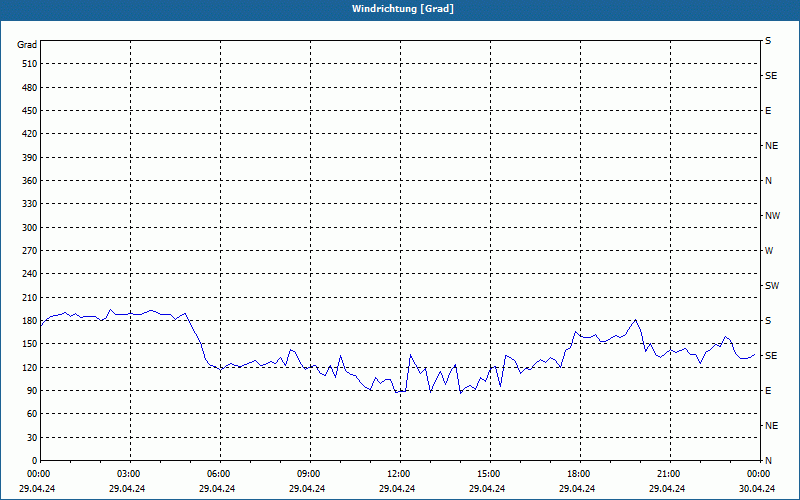Click the 30 degree axis label
The height and width of the screenshot is (500, 800).
[32, 438]
